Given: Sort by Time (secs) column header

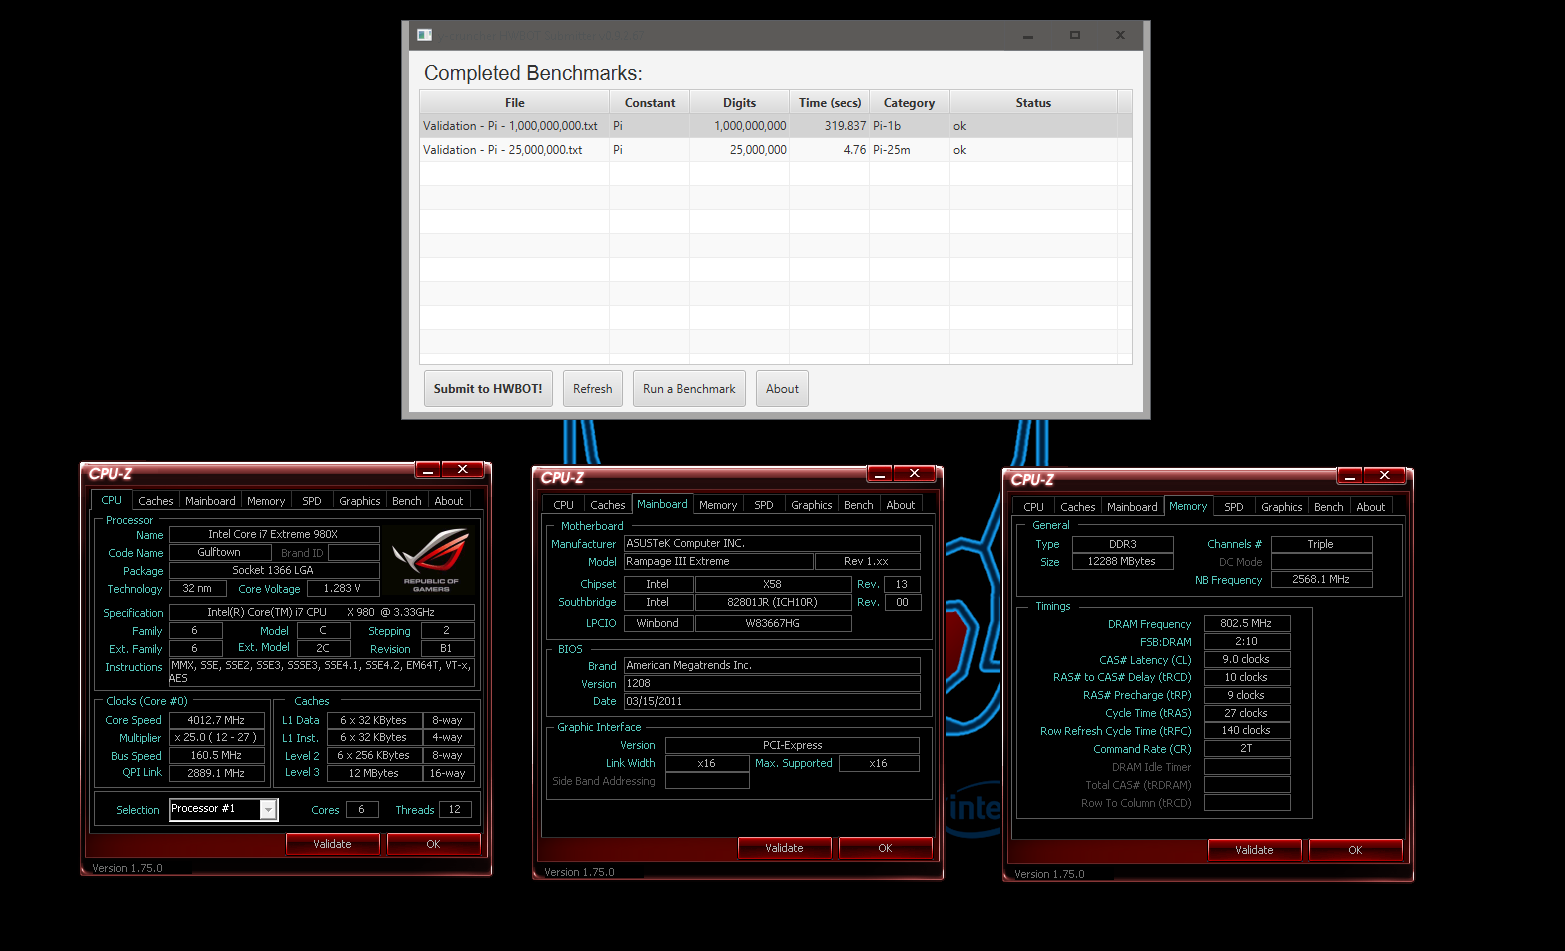Looking at the screenshot, I should pos(830,102).
